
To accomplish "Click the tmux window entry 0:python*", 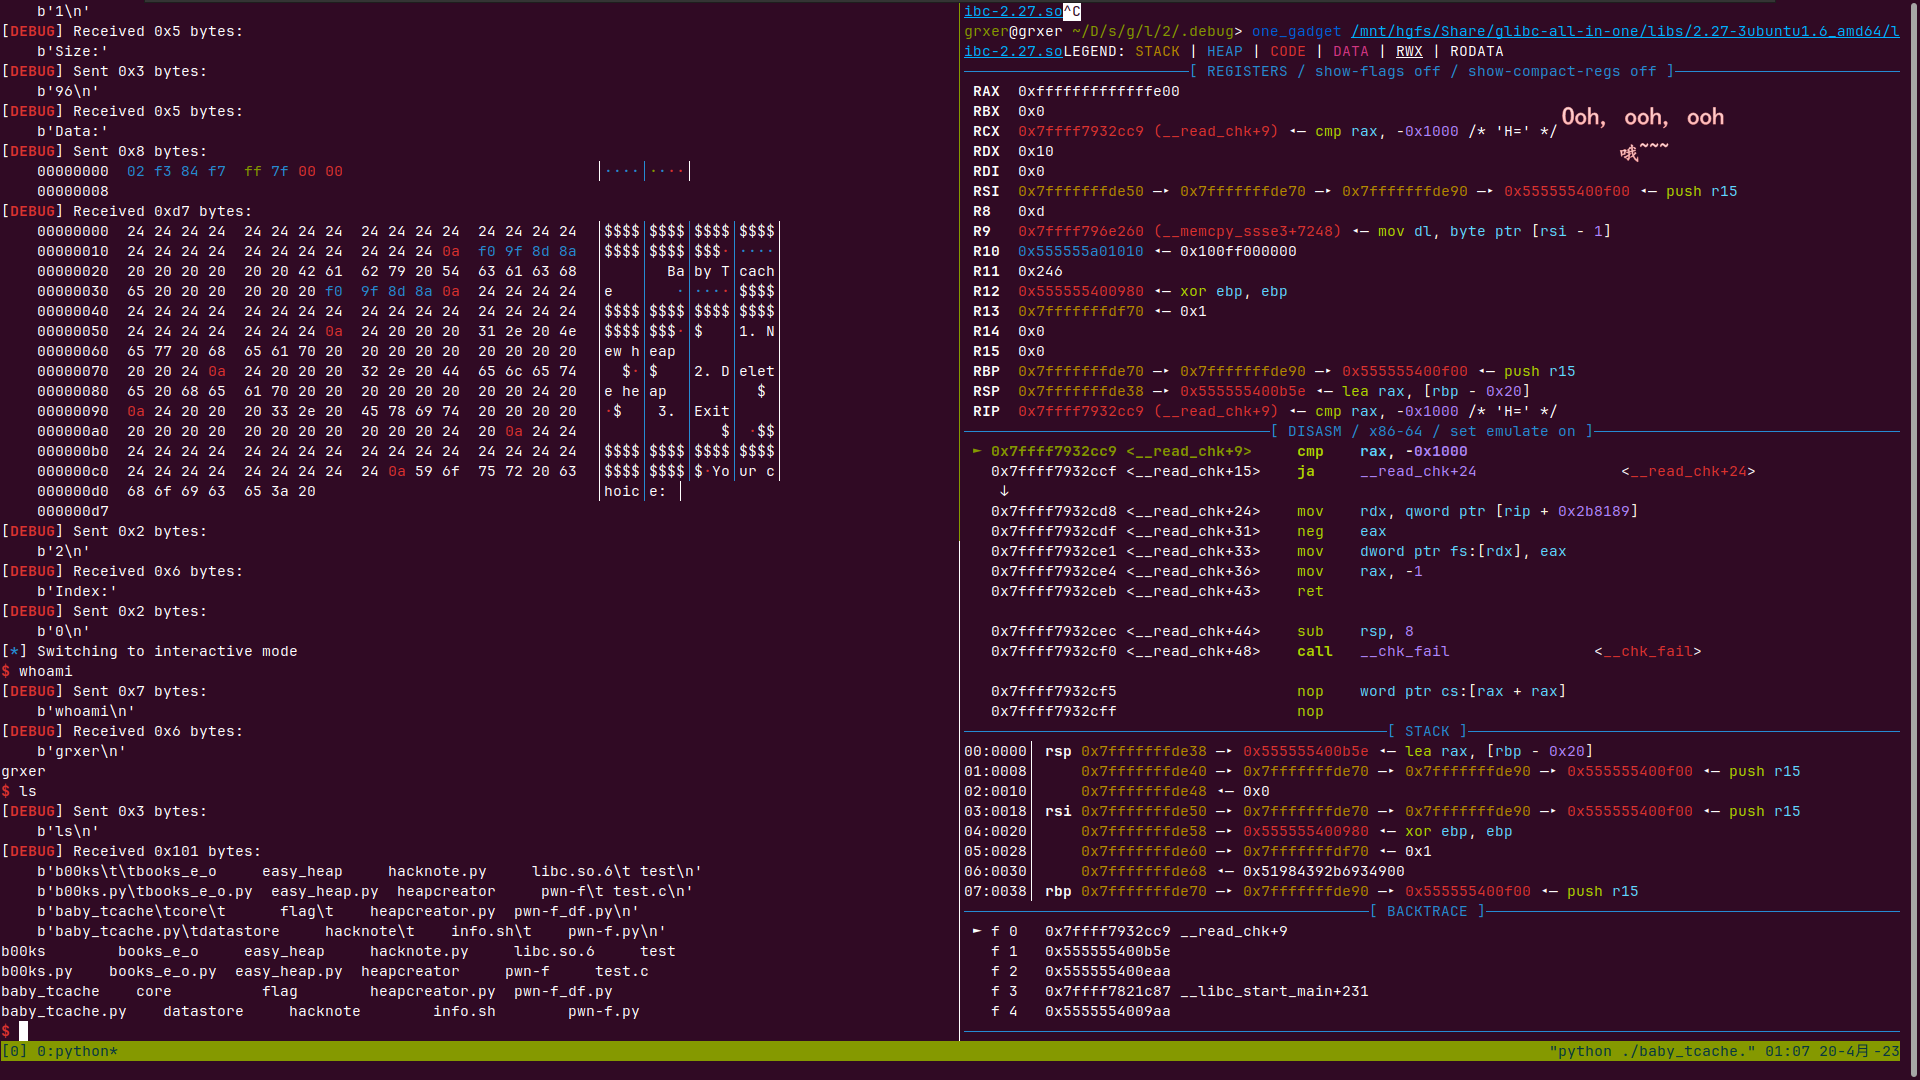I will [78, 1051].
